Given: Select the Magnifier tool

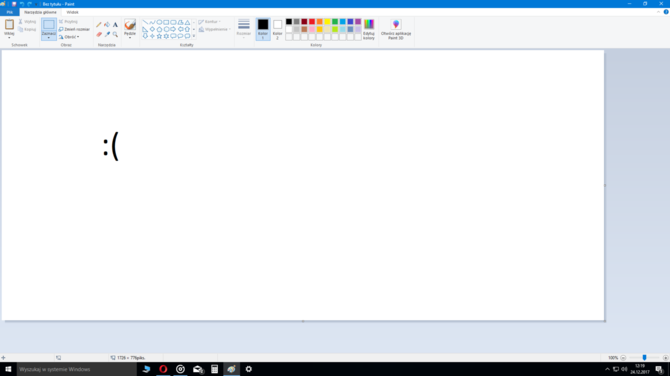Looking at the screenshot, I should coord(115,34).
